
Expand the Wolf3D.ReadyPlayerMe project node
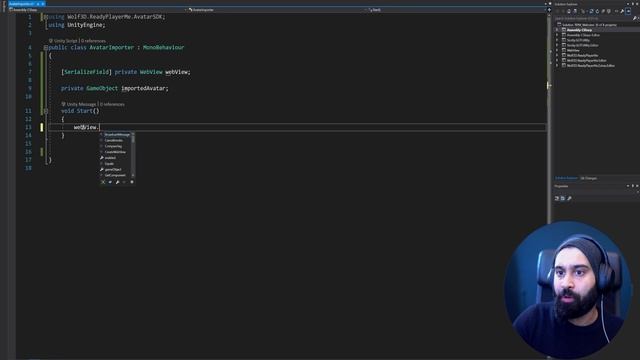[x=557, y=55]
